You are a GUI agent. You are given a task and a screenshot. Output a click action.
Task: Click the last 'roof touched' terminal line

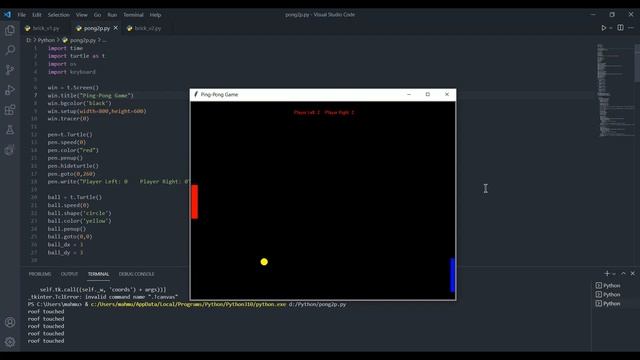click(x=46, y=341)
